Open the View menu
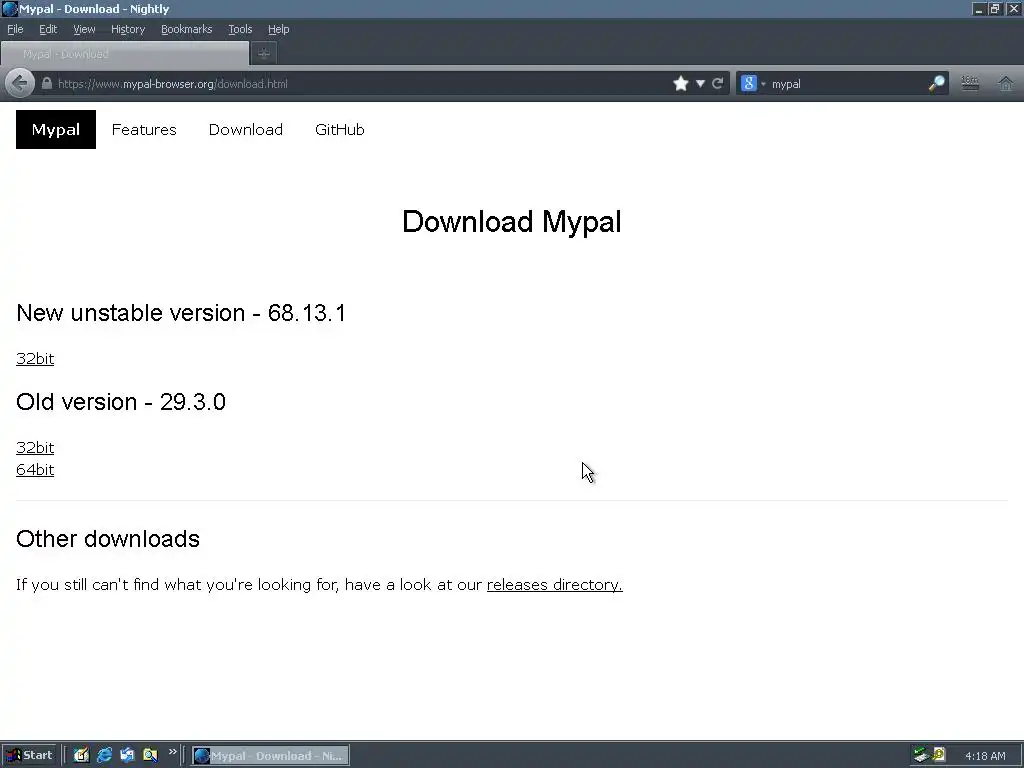 [84, 29]
